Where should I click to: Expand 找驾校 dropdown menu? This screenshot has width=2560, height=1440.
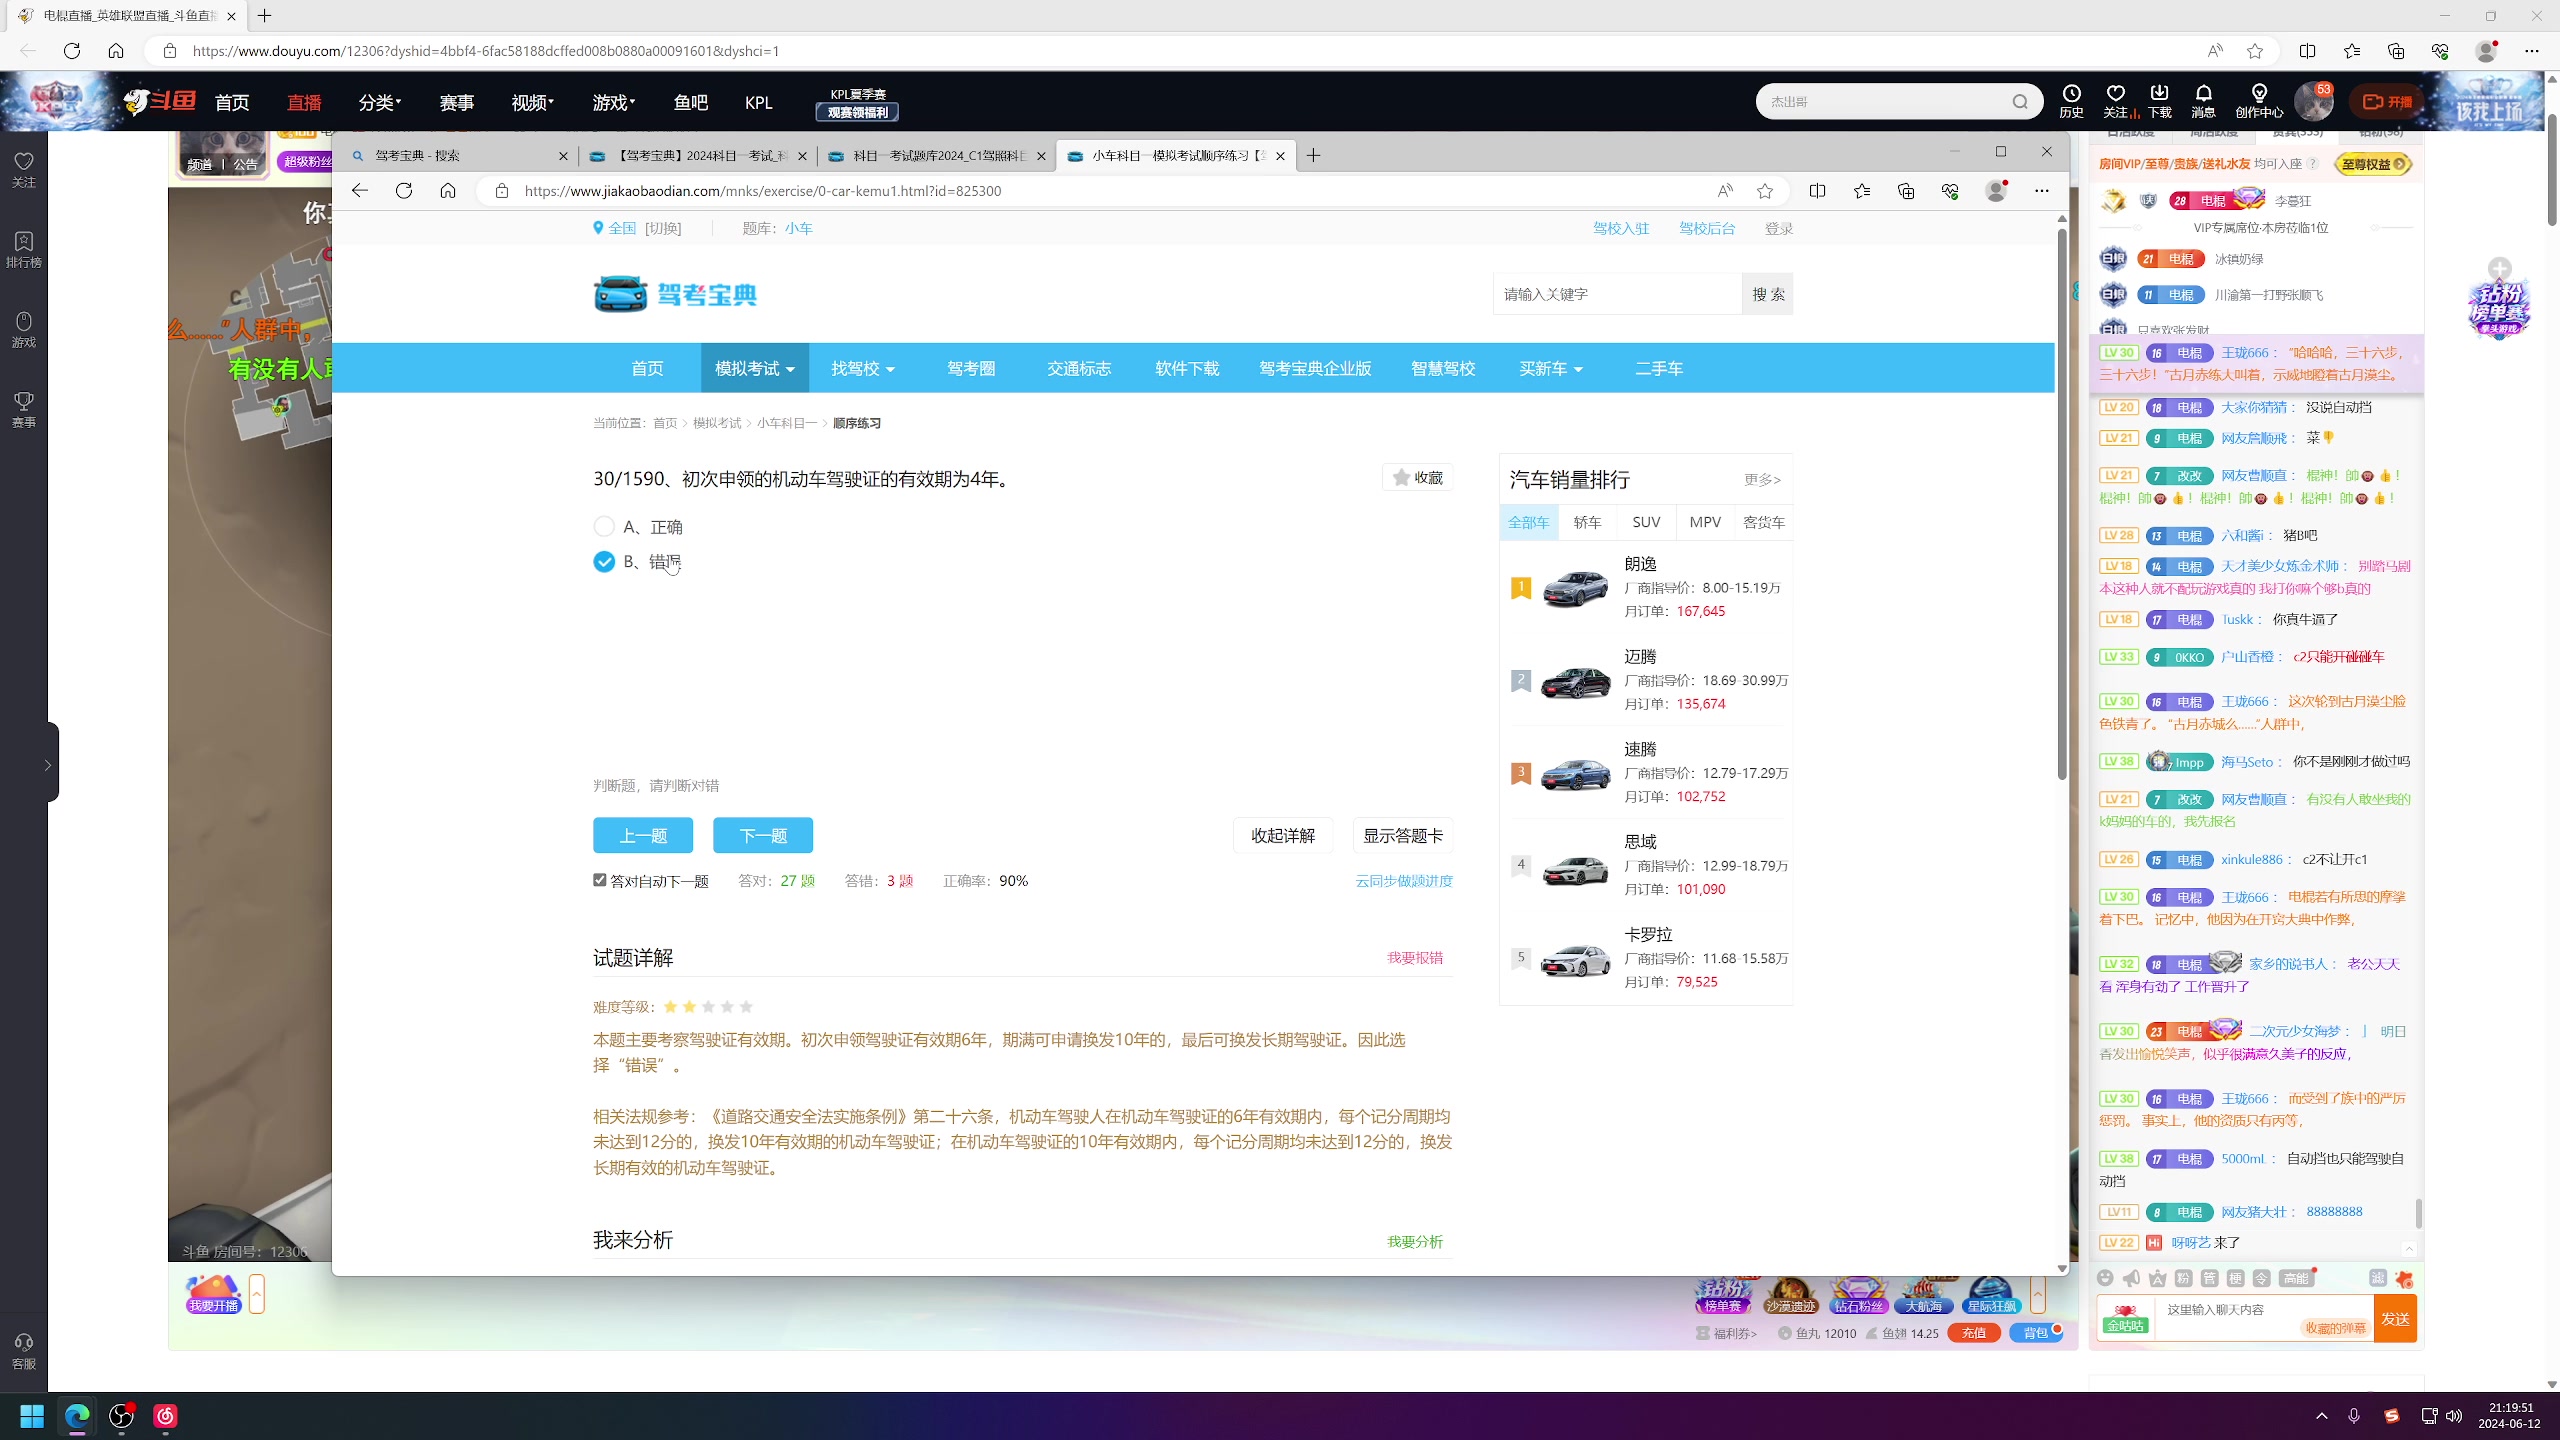coord(863,369)
